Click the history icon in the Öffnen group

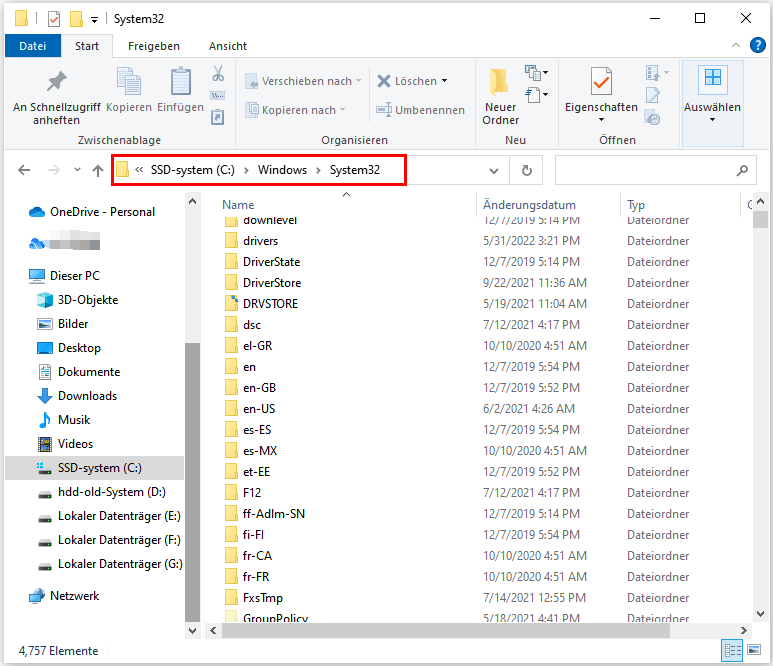pos(653,119)
